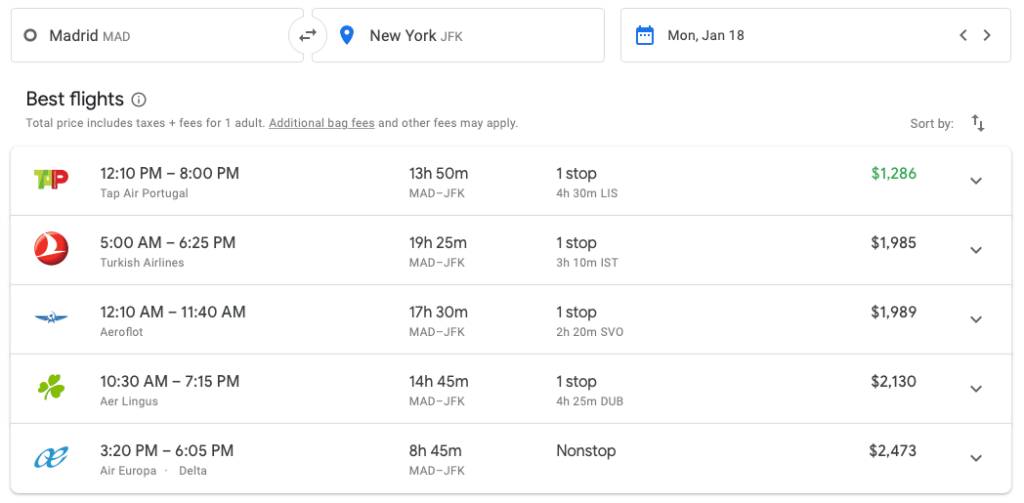This screenshot has height=503, width=1024.
Task: Expand the Aeroflot flight details
Action: click(976, 319)
